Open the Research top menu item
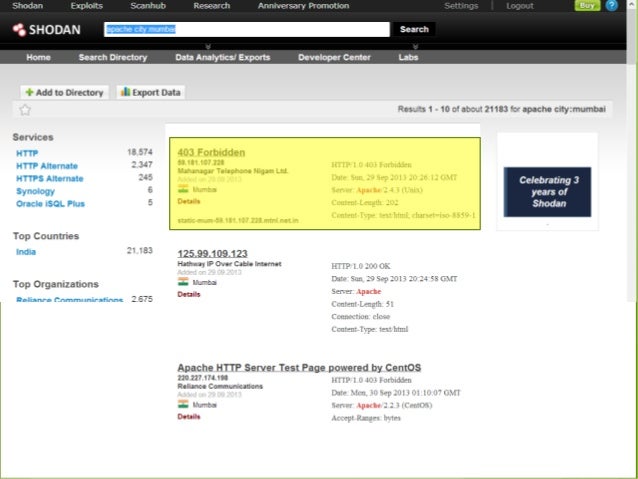The height and width of the screenshot is (479, 638). [212, 6]
